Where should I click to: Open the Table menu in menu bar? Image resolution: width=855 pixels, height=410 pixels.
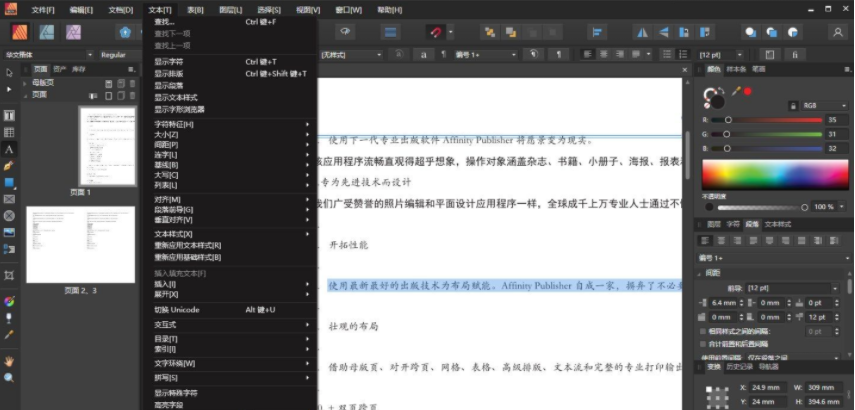click(x=194, y=9)
